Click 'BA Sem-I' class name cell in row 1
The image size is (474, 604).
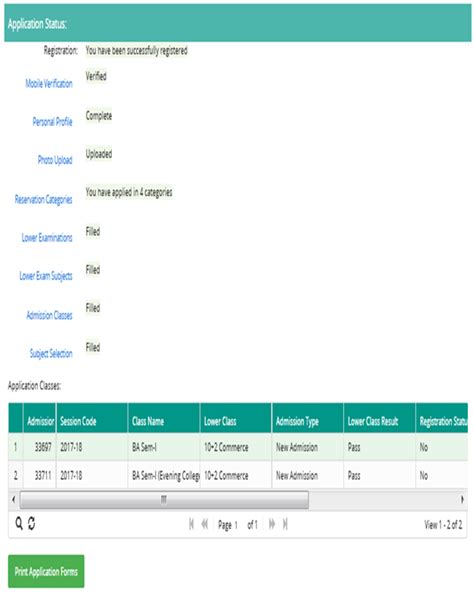pos(164,447)
